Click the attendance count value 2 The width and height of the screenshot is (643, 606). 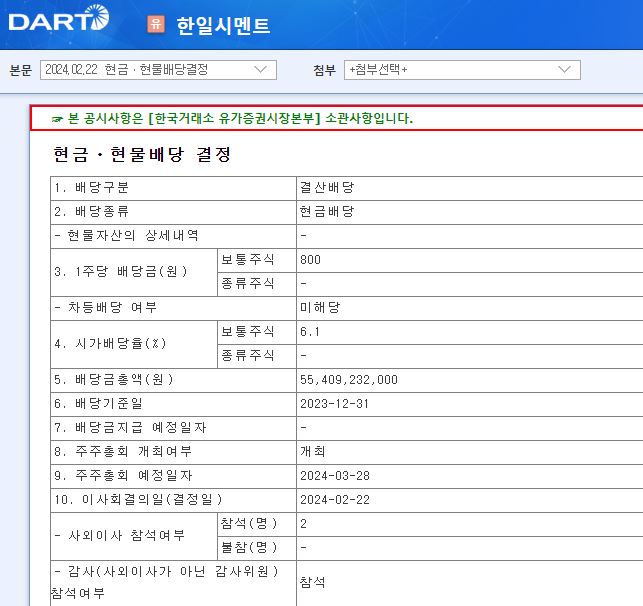click(303, 524)
